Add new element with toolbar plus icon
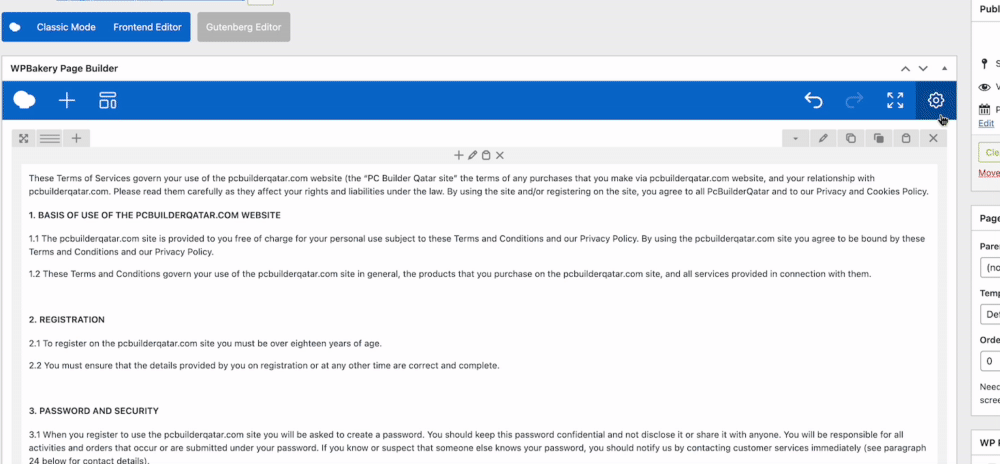Image resolution: width=1000 pixels, height=464 pixels. 67,100
